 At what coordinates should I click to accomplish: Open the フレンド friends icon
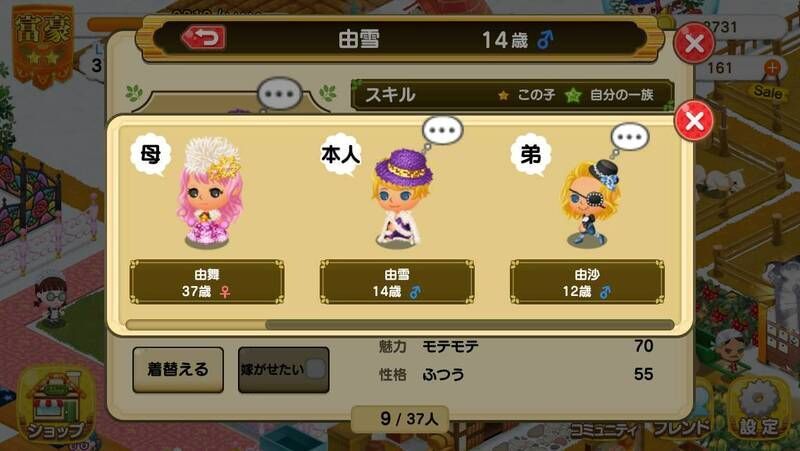pyautogui.click(x=681, y=427)
